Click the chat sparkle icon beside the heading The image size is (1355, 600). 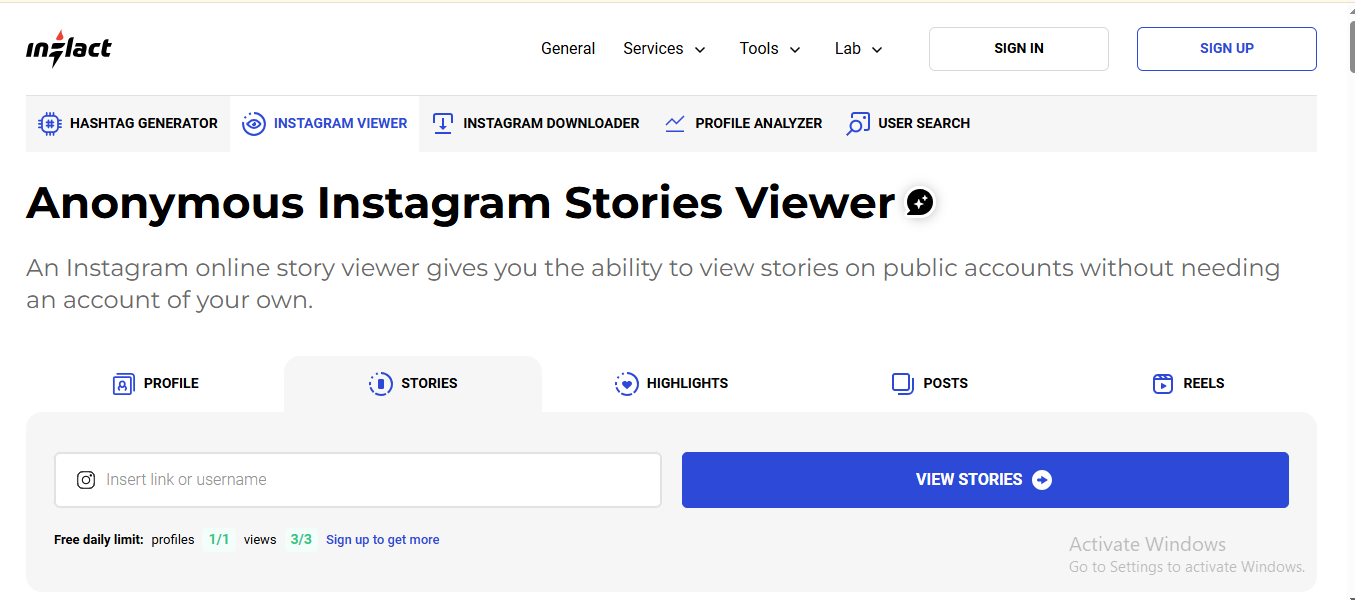coord(920,203)
